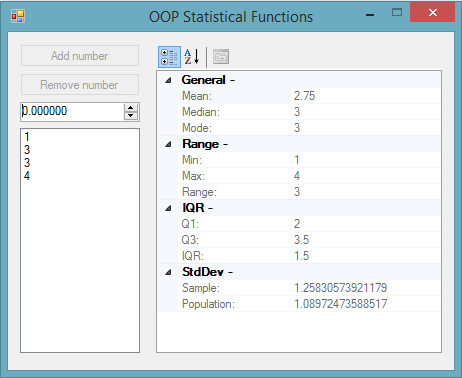
Task: Select the IQR: property label
Action: 193,256
